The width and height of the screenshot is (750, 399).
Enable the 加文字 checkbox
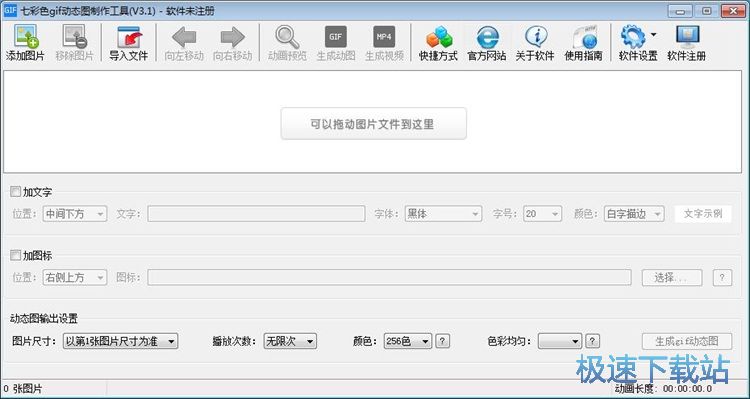click(15, 192)
